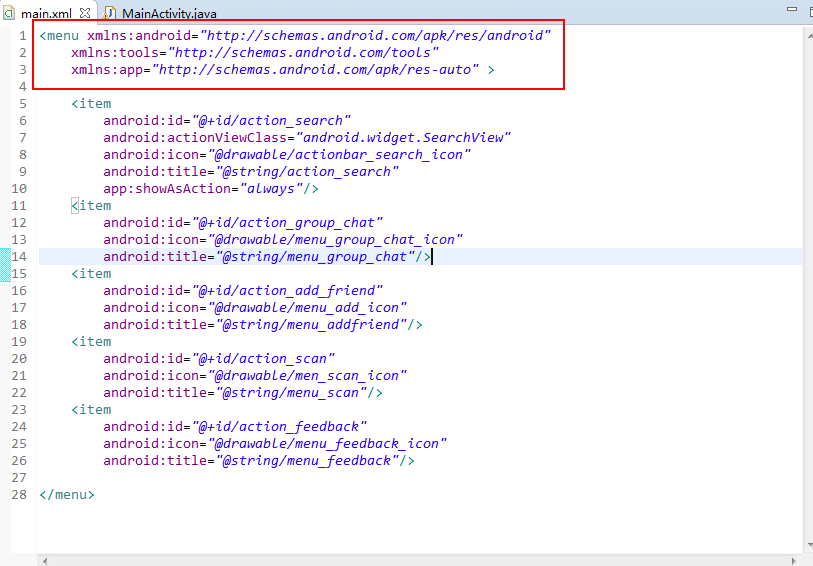This screenshot has width=813, height=566.
Task: Click the item tag on line 11
Action: tap(91, 206)
